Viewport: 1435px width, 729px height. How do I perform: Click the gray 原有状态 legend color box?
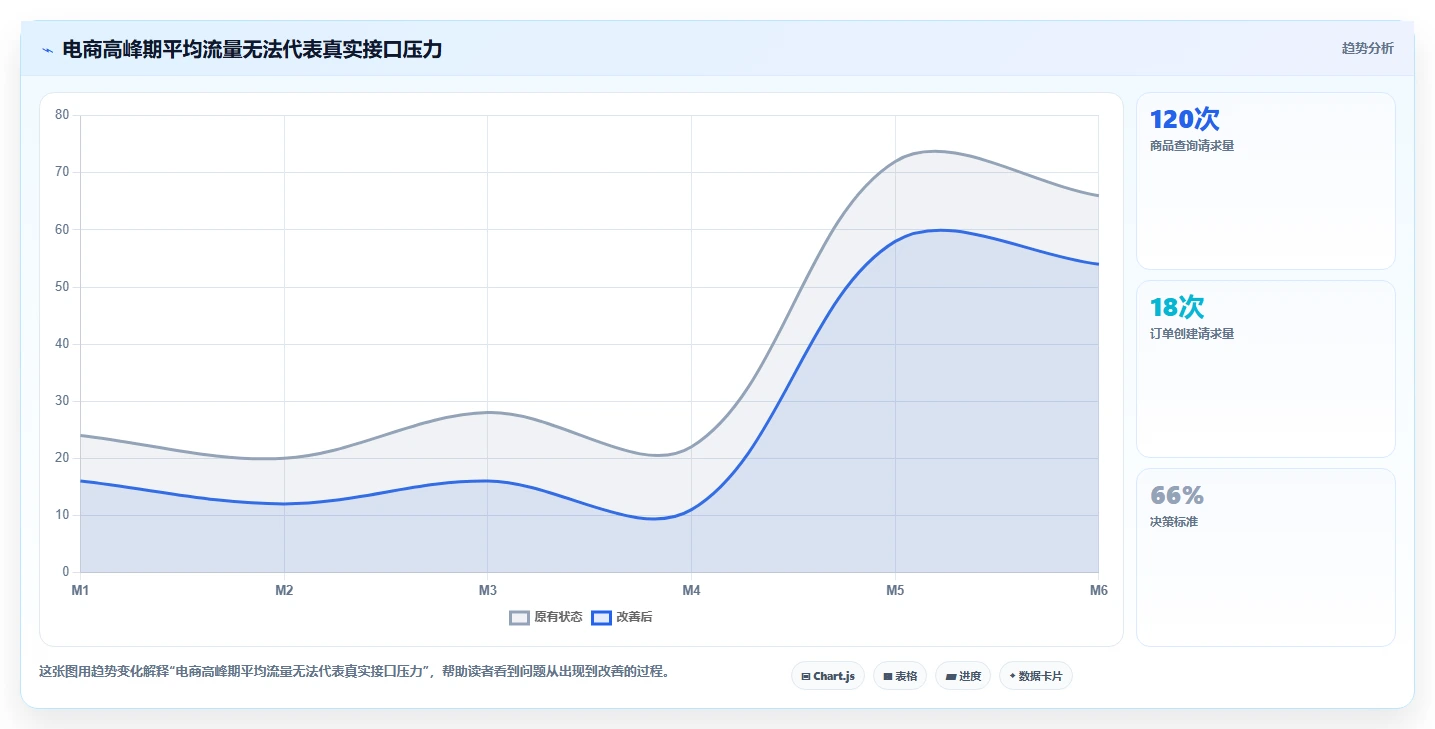[519, 618]
